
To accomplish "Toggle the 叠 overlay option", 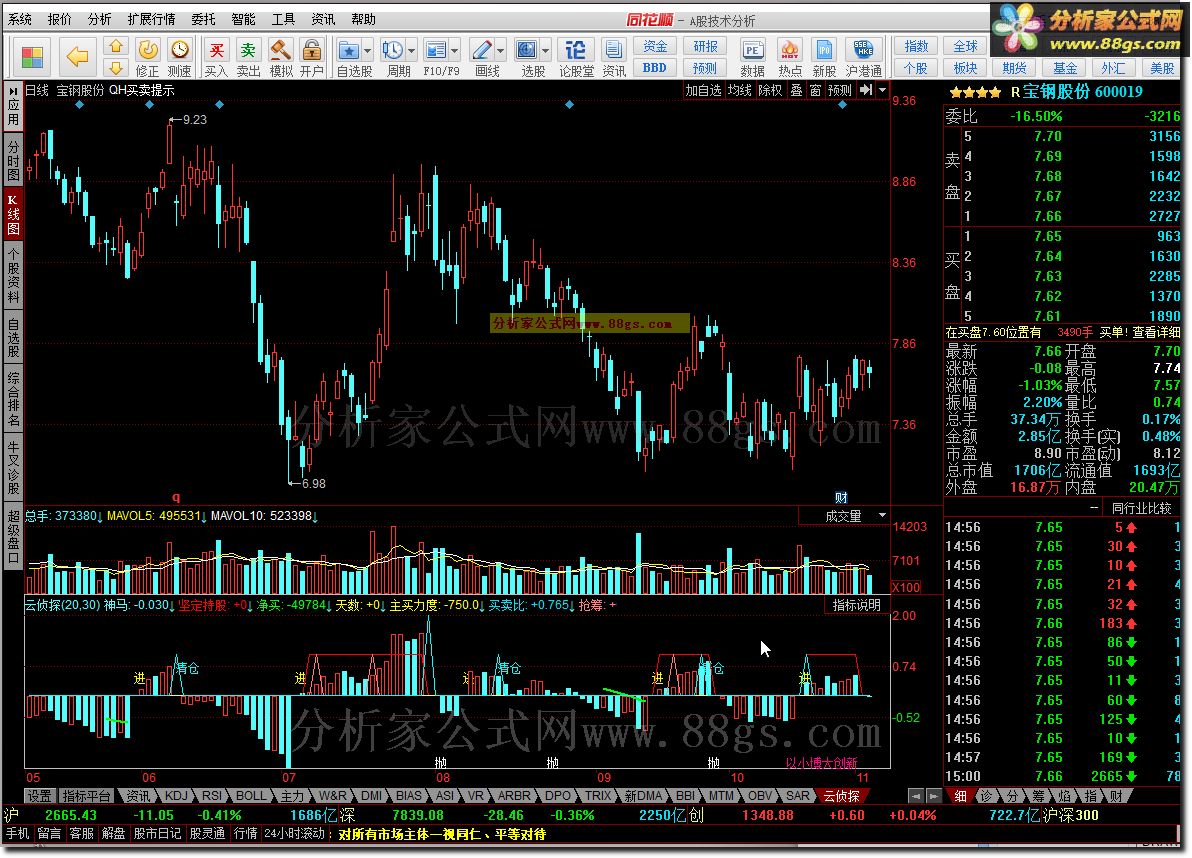I will 796,90.
